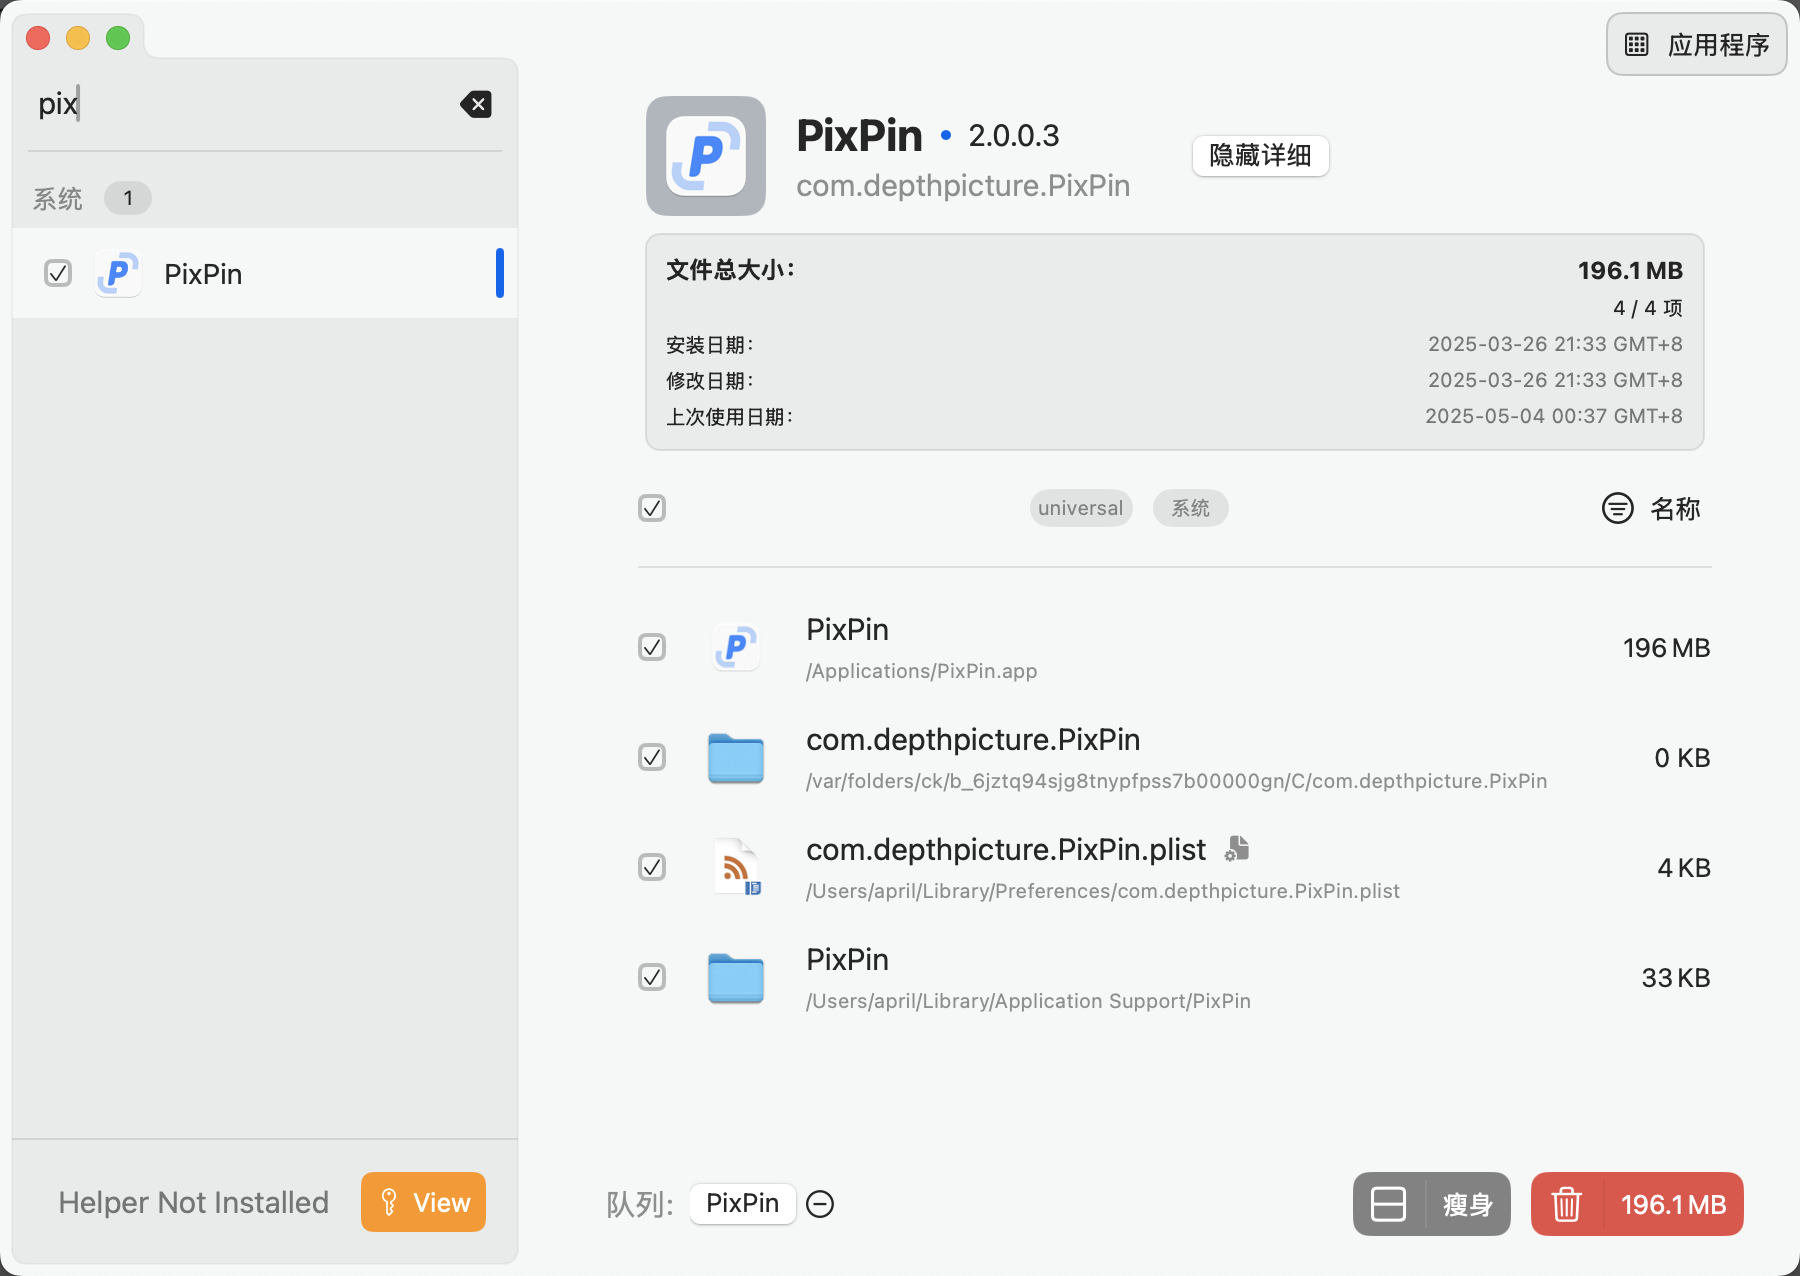
Task: Click the 4 KB size value
Action: pos(1683,868)
